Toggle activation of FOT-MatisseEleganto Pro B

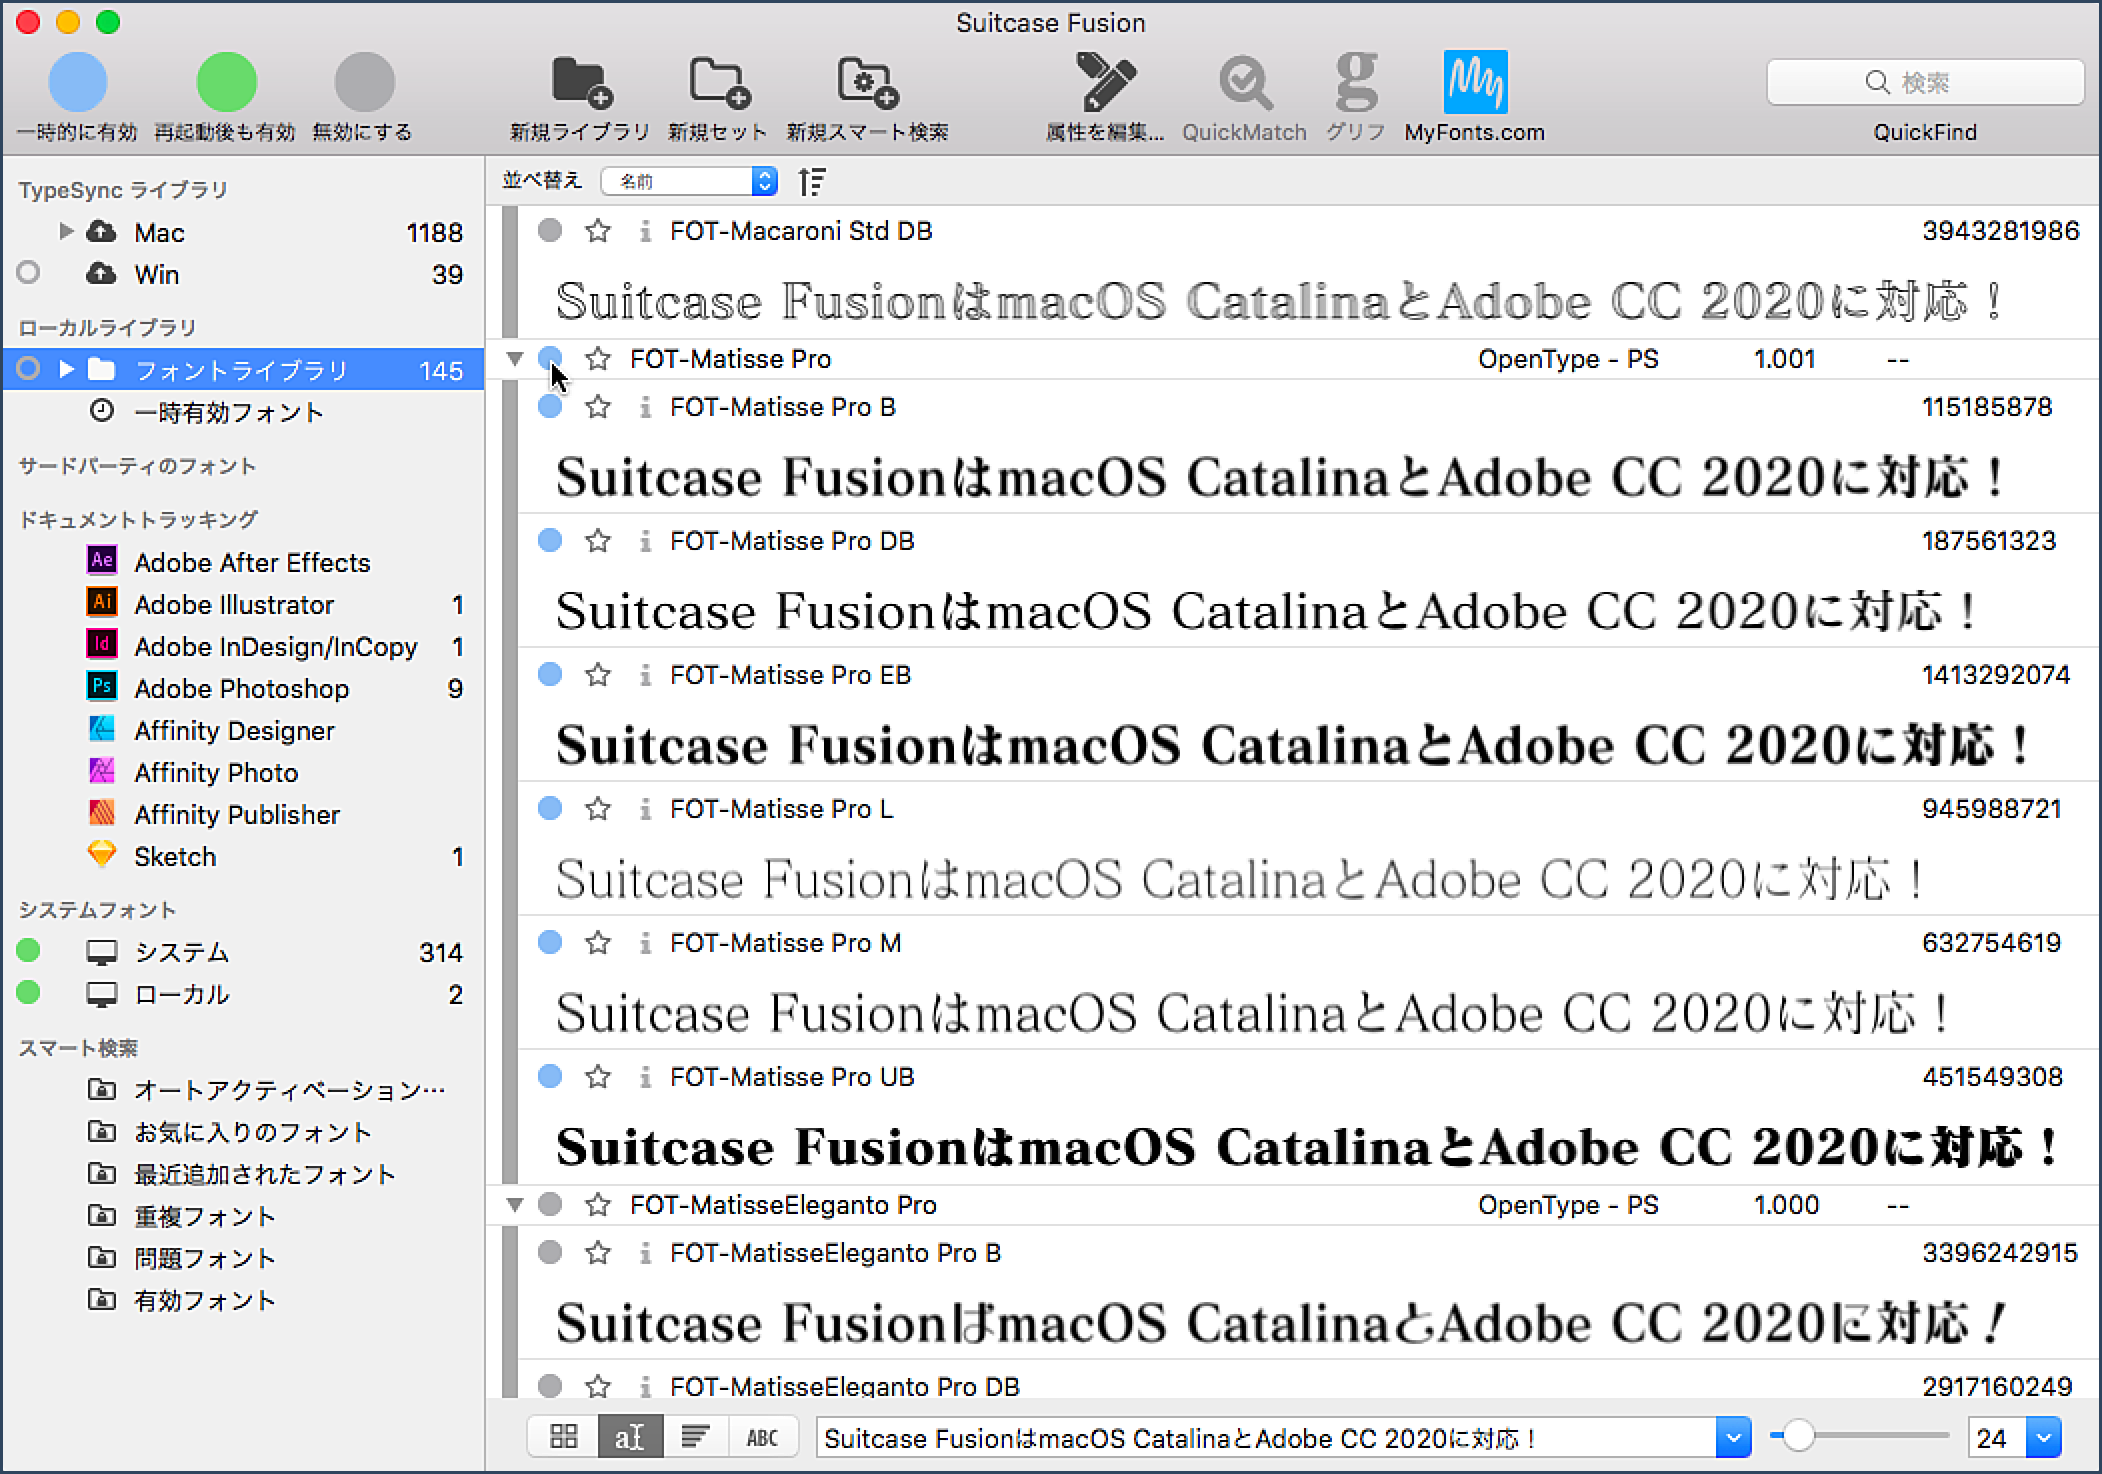tap(549, 1252)
